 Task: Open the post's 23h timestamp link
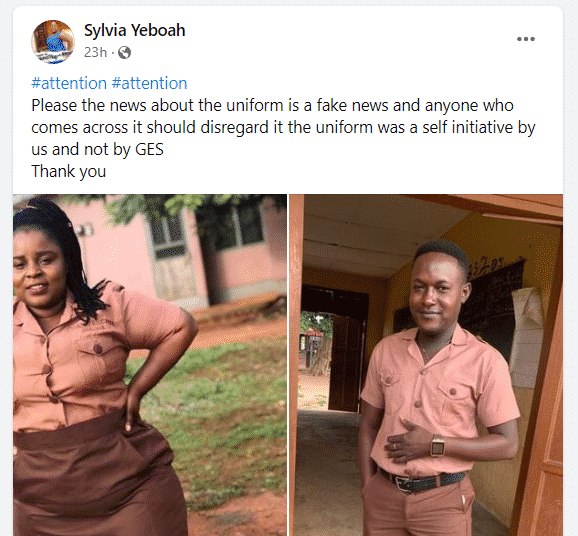click(95, 52)
